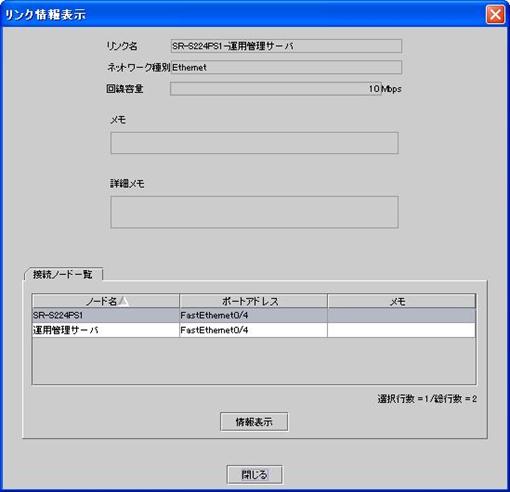The width and height of the screenshot is (510, 492).
Task: Click the sort arrow beside ノード名
Action: [x=124, y=301]
